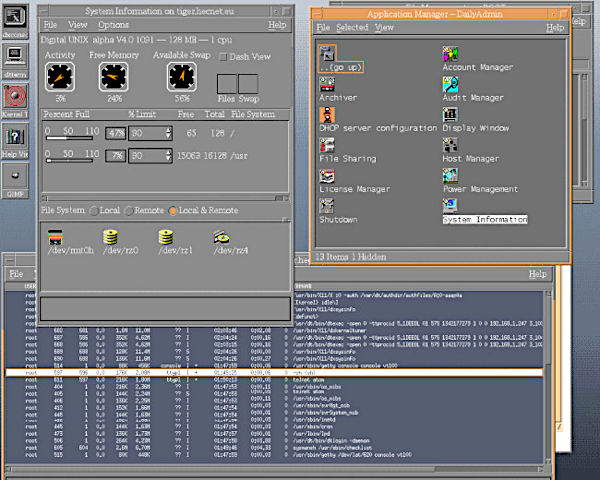The height and width of the screenshot is (480, 600).
Task: Open Help menu in process list window
Action: (x=538, y=274)
